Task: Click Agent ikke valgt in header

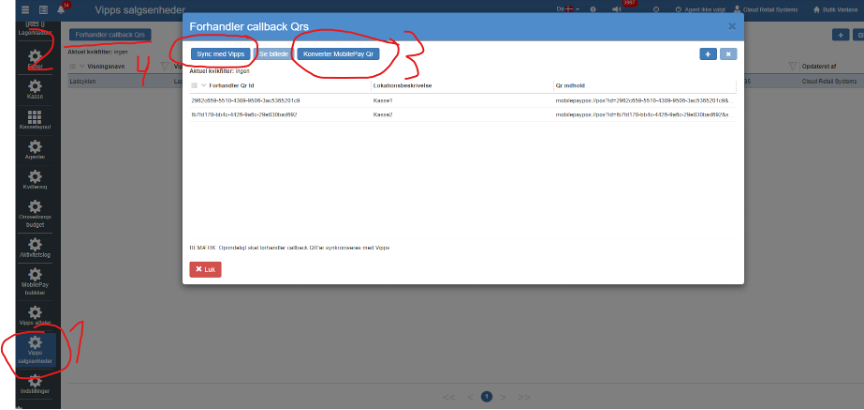Action: pos(699,10)
